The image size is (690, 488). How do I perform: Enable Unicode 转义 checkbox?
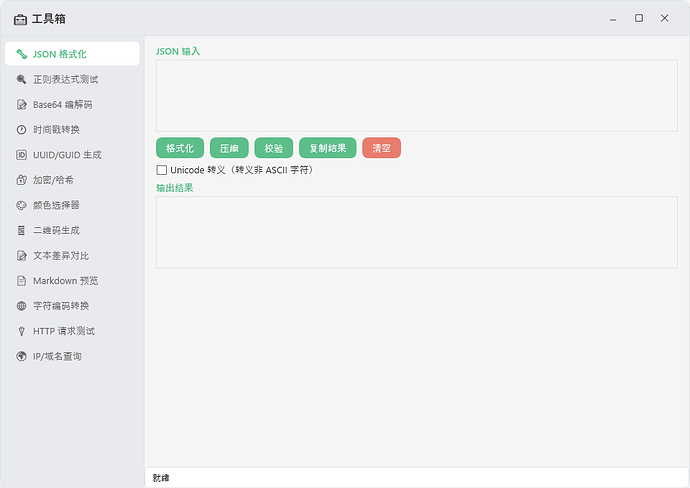click(161, 170)
